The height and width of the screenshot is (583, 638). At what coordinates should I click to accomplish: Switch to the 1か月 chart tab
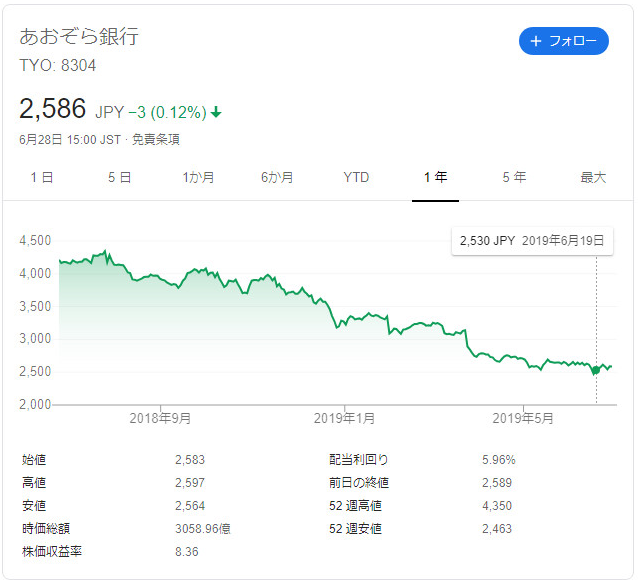[x=198, y=177]
